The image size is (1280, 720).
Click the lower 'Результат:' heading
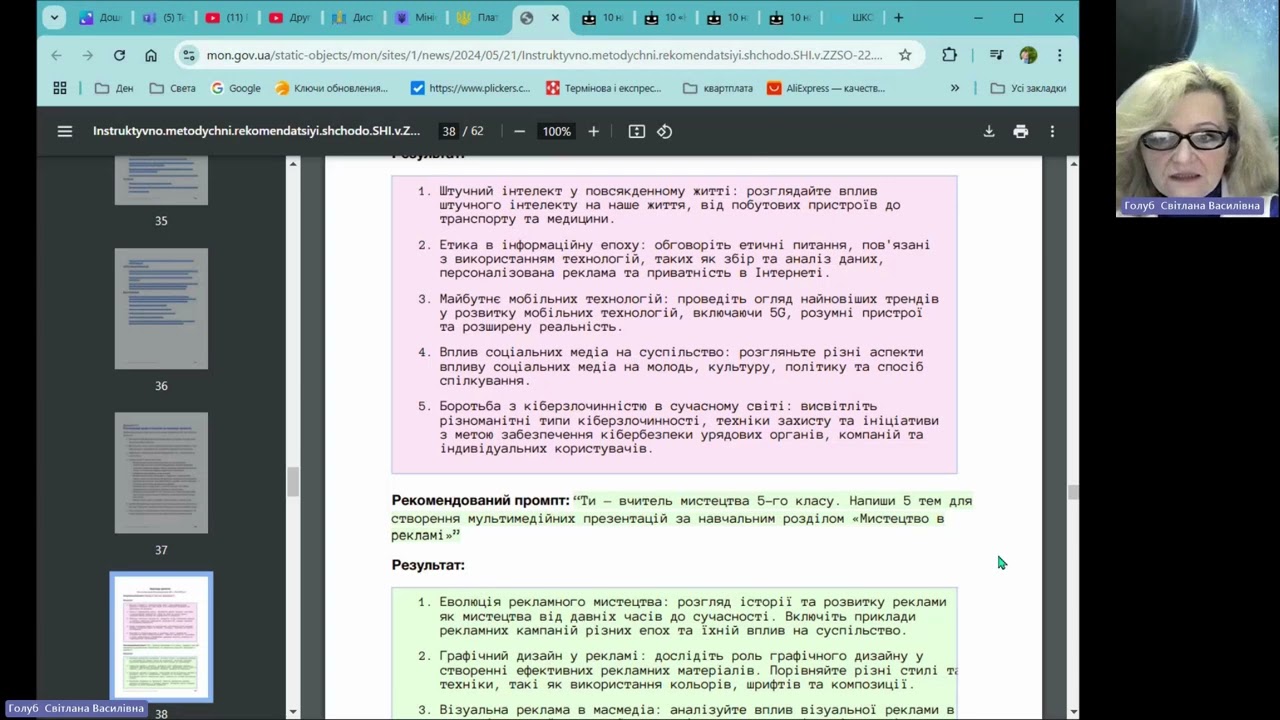428,565
